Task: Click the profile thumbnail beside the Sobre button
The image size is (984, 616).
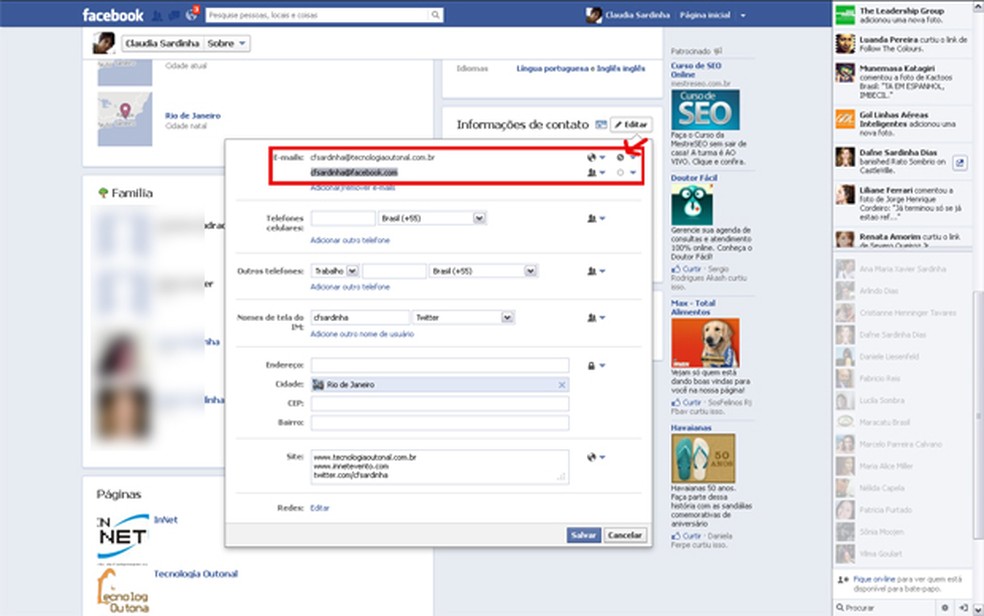Action: 104,43
